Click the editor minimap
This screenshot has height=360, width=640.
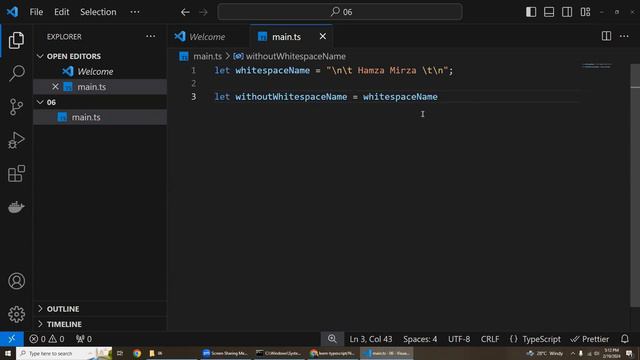click(596, 66)
